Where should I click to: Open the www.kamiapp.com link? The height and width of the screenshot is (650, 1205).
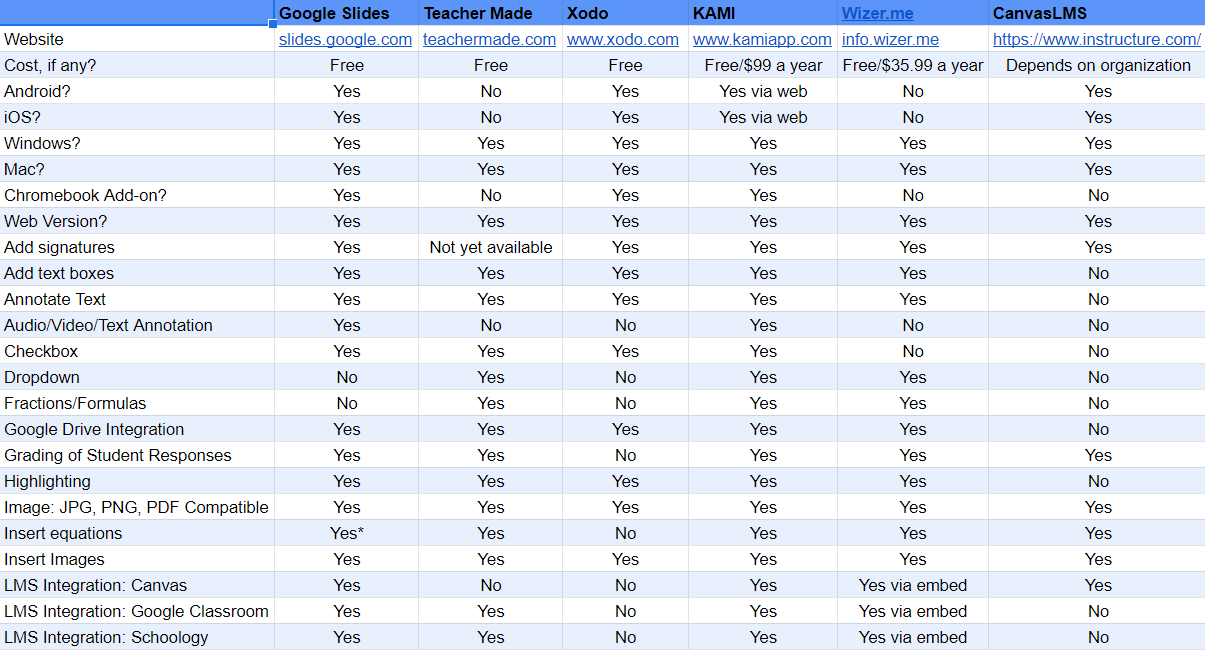[x=762, y=39]
